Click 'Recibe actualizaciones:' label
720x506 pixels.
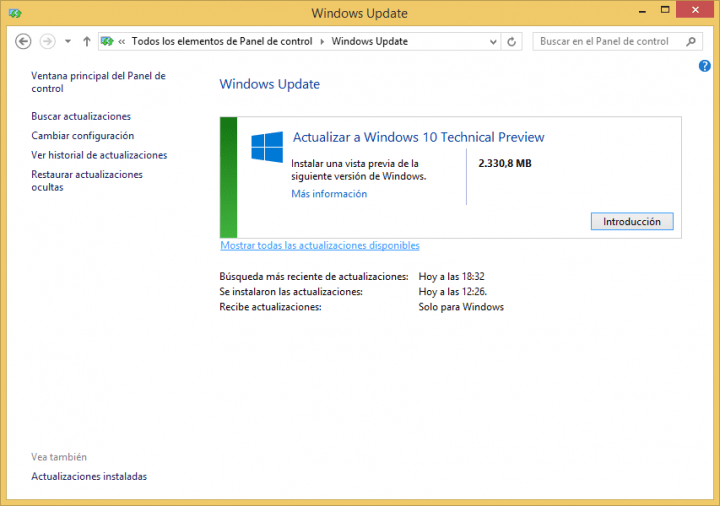pyautogui.click(x=270, y=307)
